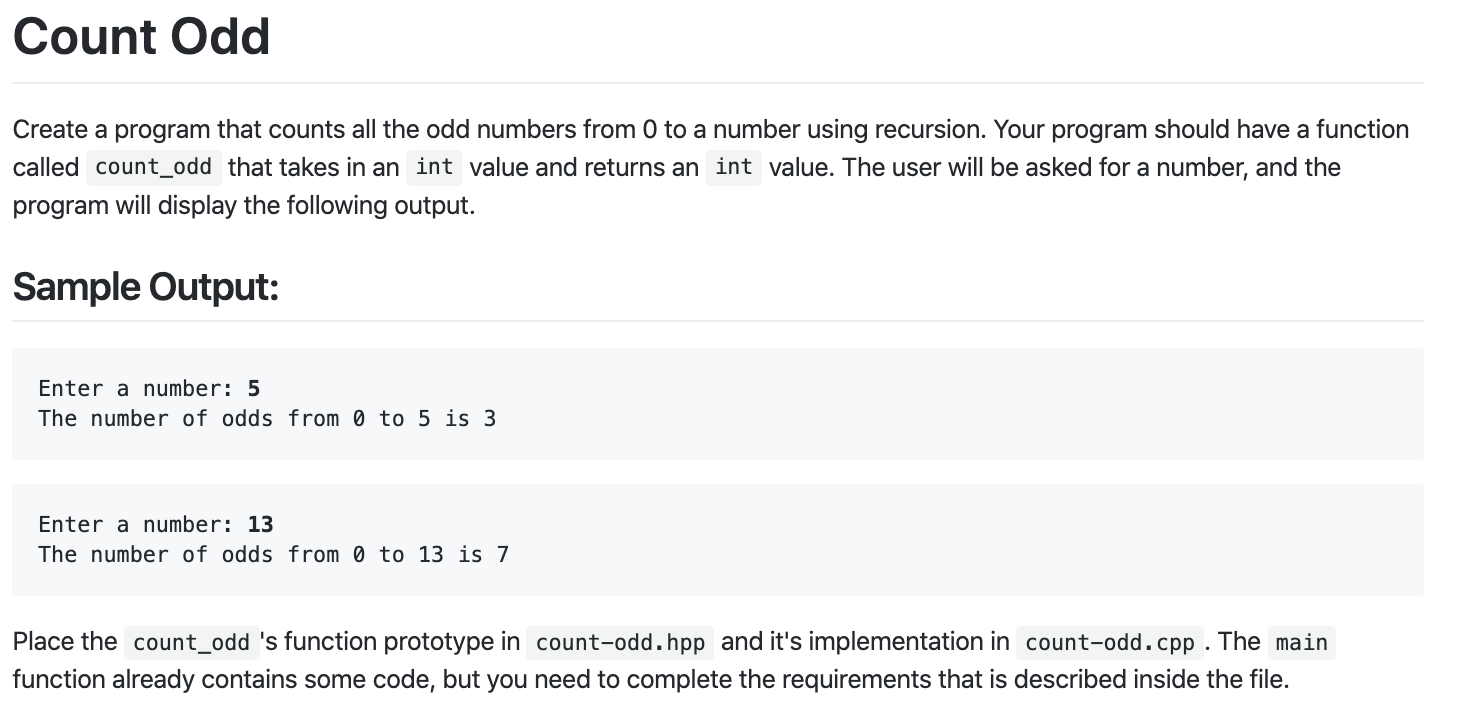The image size is (1458, 724).
Task: Click the bold number 13 in second sample
Action: [261, 524]
